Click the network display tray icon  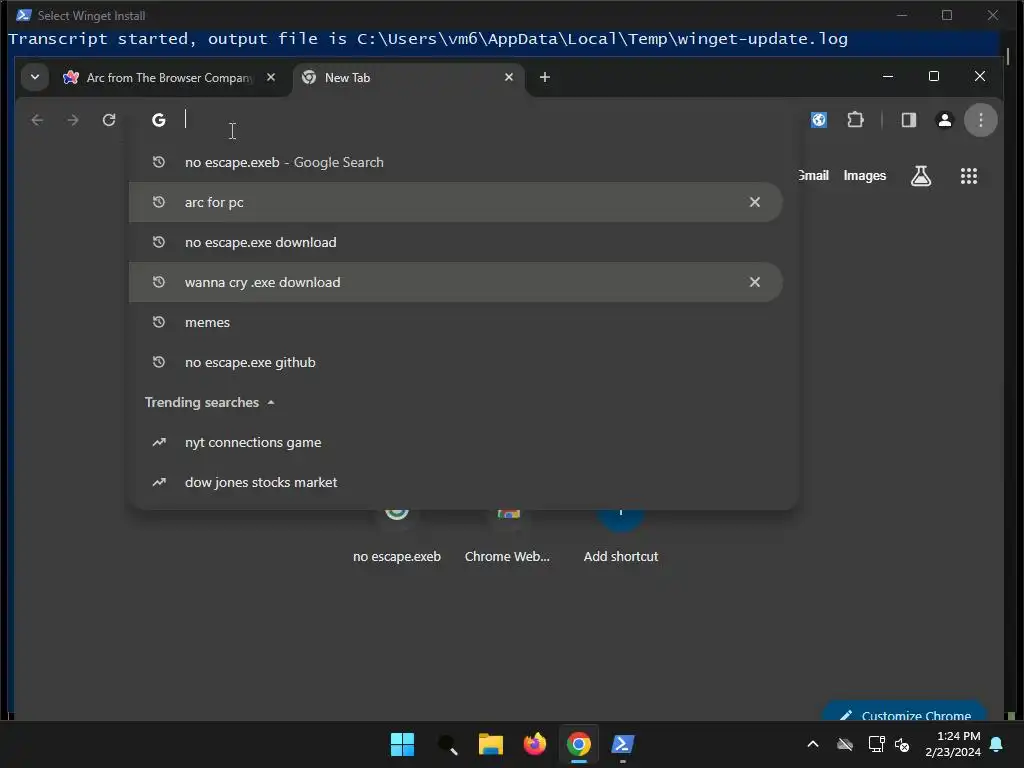876,744
